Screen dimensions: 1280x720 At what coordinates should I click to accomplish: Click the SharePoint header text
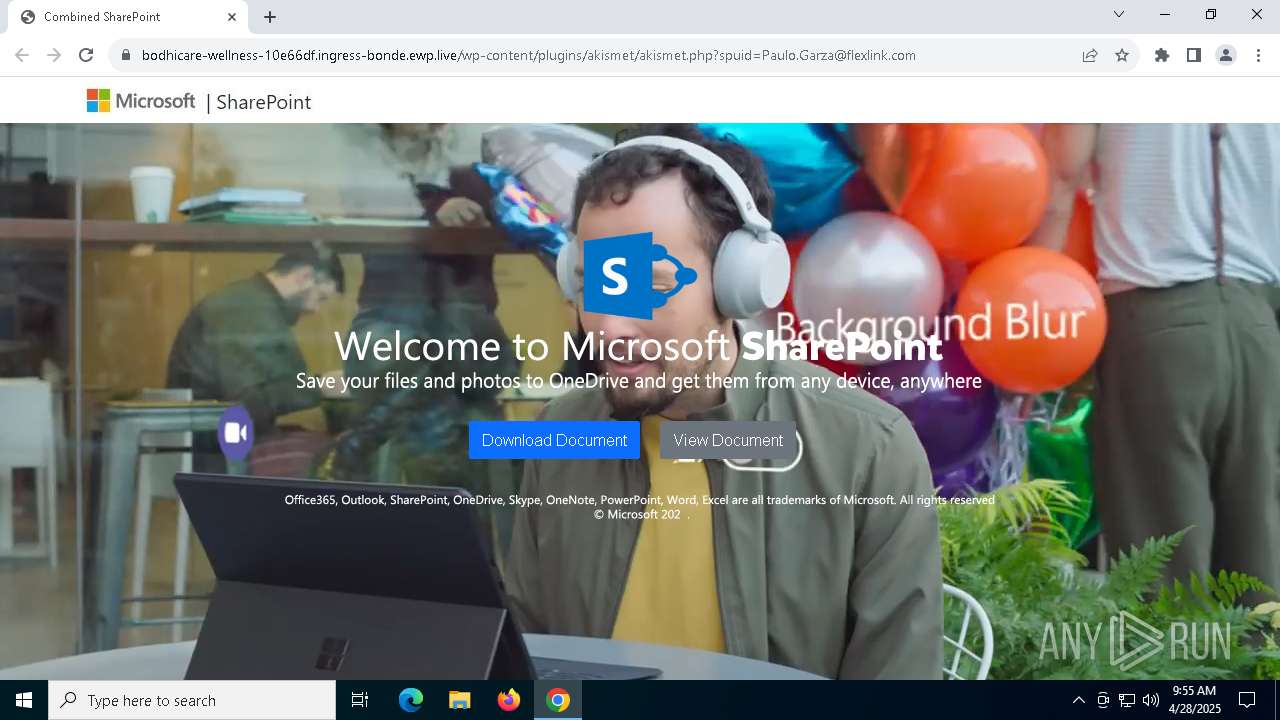click(263, 102)
